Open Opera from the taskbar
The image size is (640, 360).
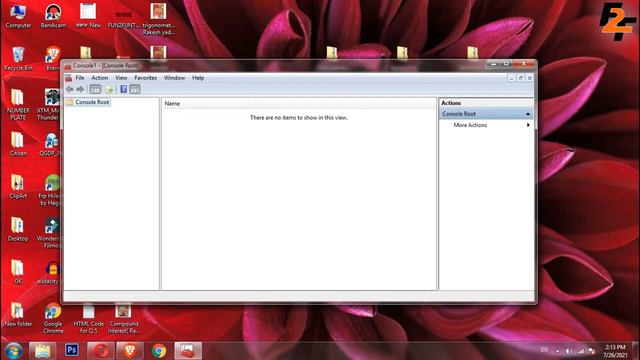(101, 351)
